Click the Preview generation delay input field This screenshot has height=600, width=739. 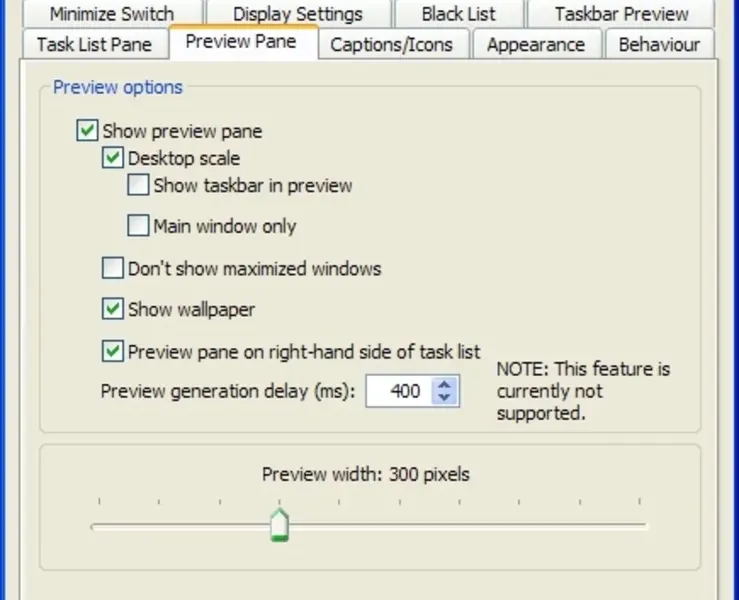[398, 391]
